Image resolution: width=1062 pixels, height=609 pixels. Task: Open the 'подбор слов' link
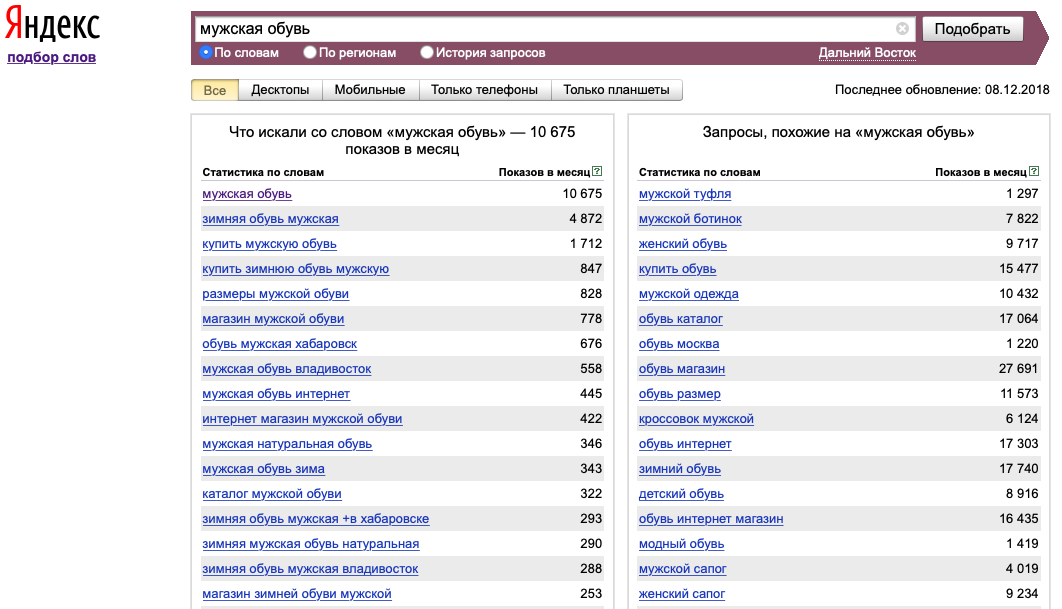[x=51, y=58]
